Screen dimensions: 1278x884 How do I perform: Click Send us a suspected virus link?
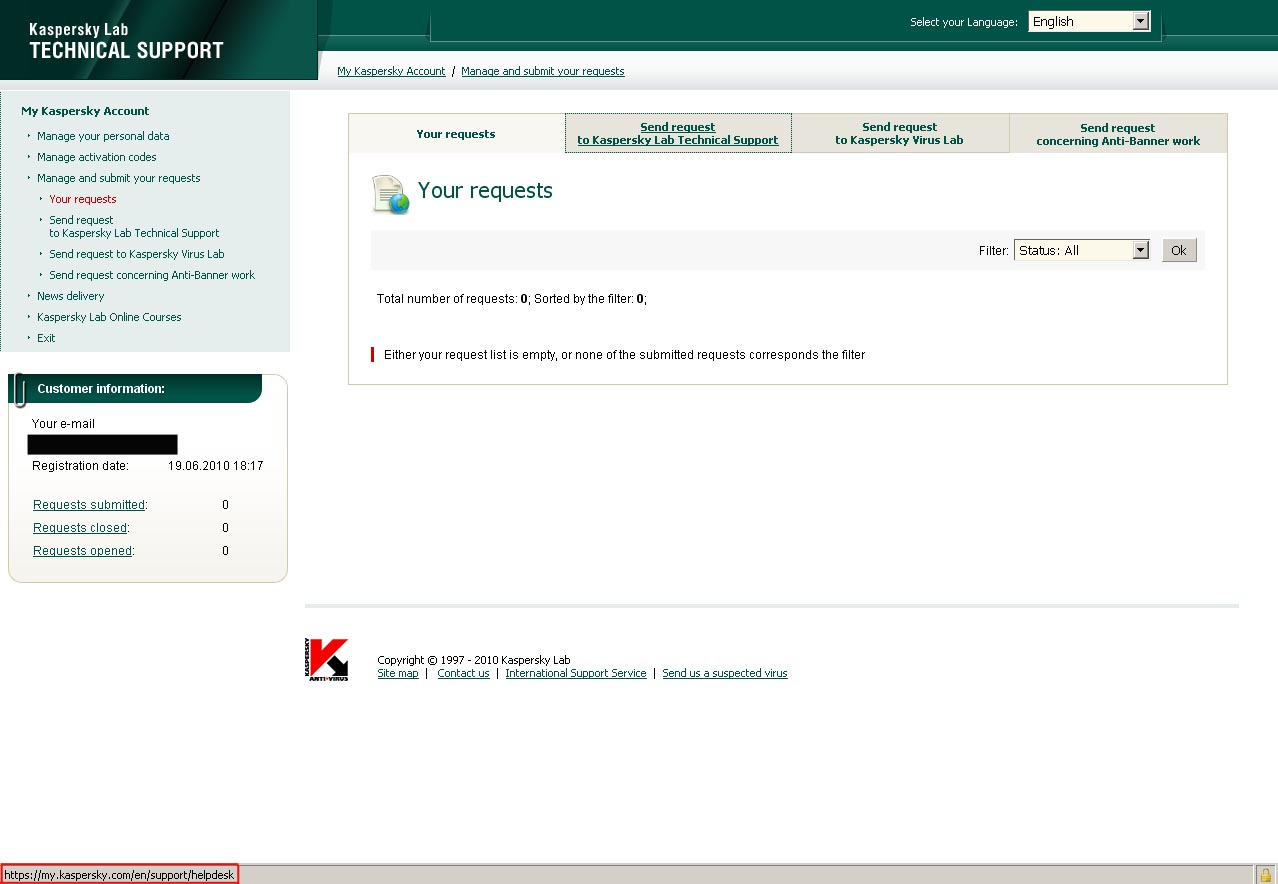point(725,674)
